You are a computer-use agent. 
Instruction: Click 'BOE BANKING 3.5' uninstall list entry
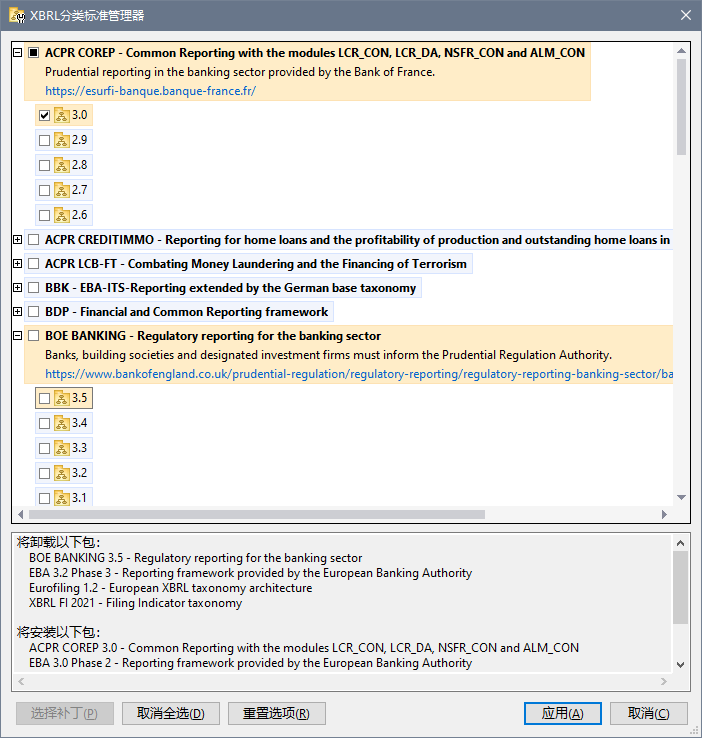tap(195, 558)
